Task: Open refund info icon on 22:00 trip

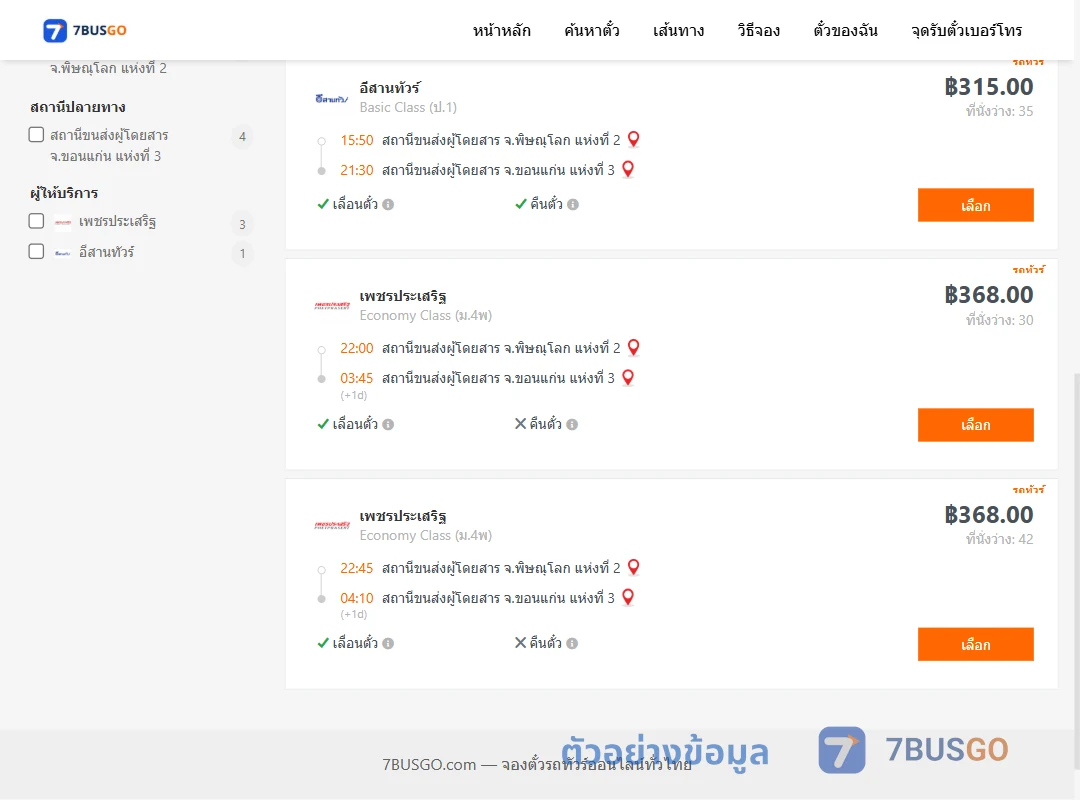Action: pos(572,424)
